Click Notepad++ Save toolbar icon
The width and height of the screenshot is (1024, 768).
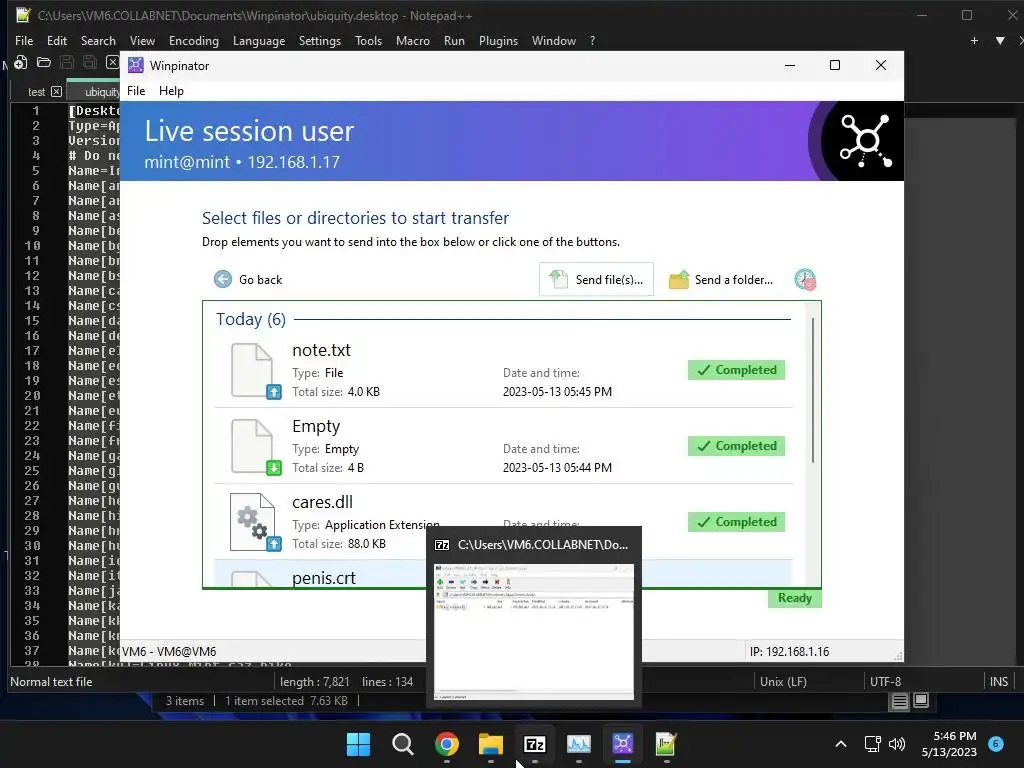coord(67,62)
